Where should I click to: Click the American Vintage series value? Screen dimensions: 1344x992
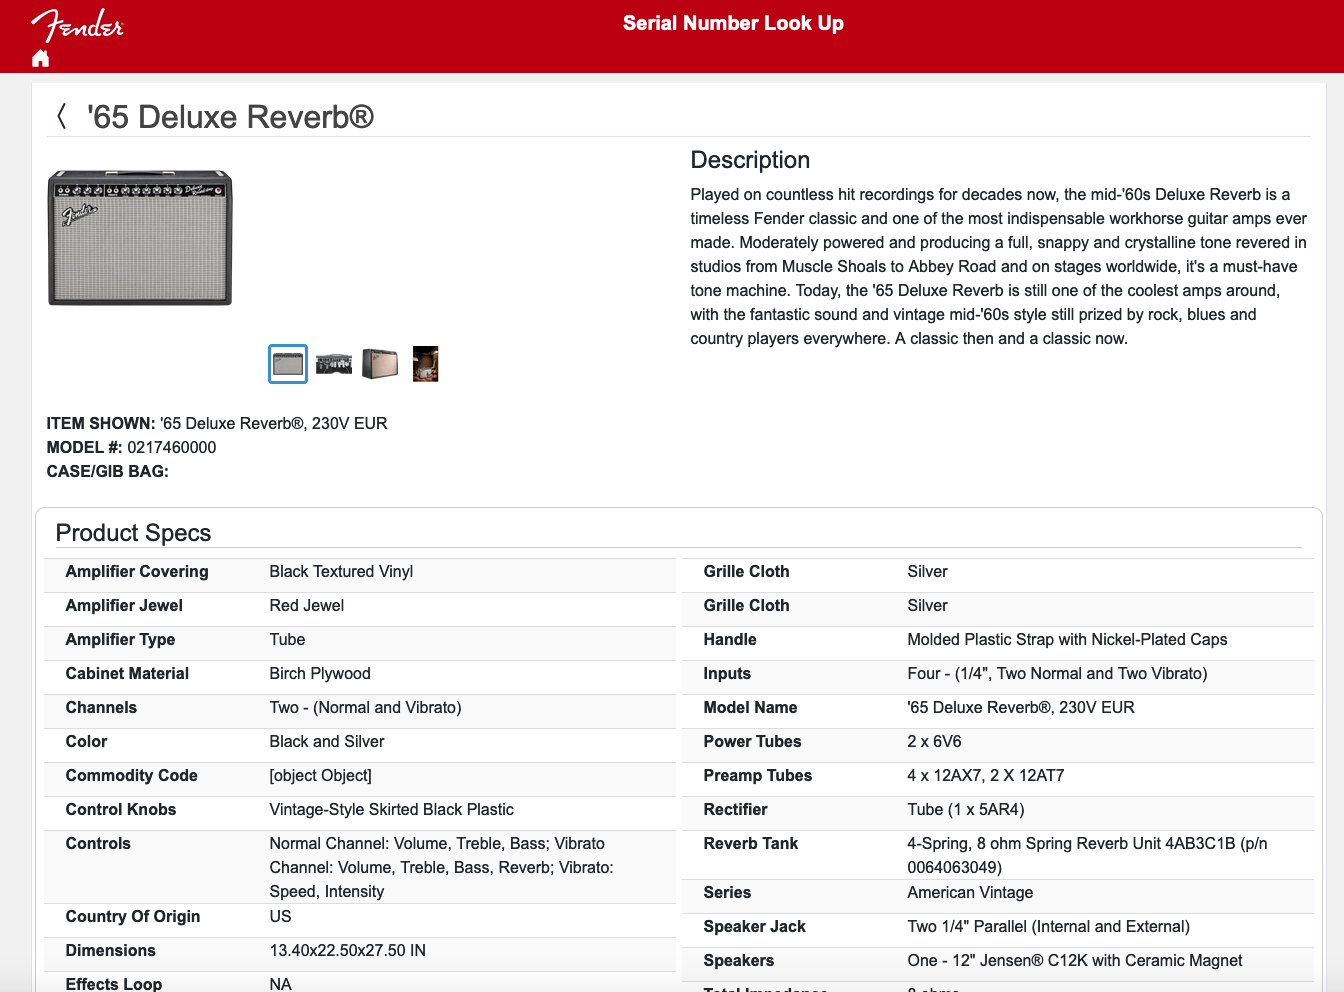[x=970, y=892]
